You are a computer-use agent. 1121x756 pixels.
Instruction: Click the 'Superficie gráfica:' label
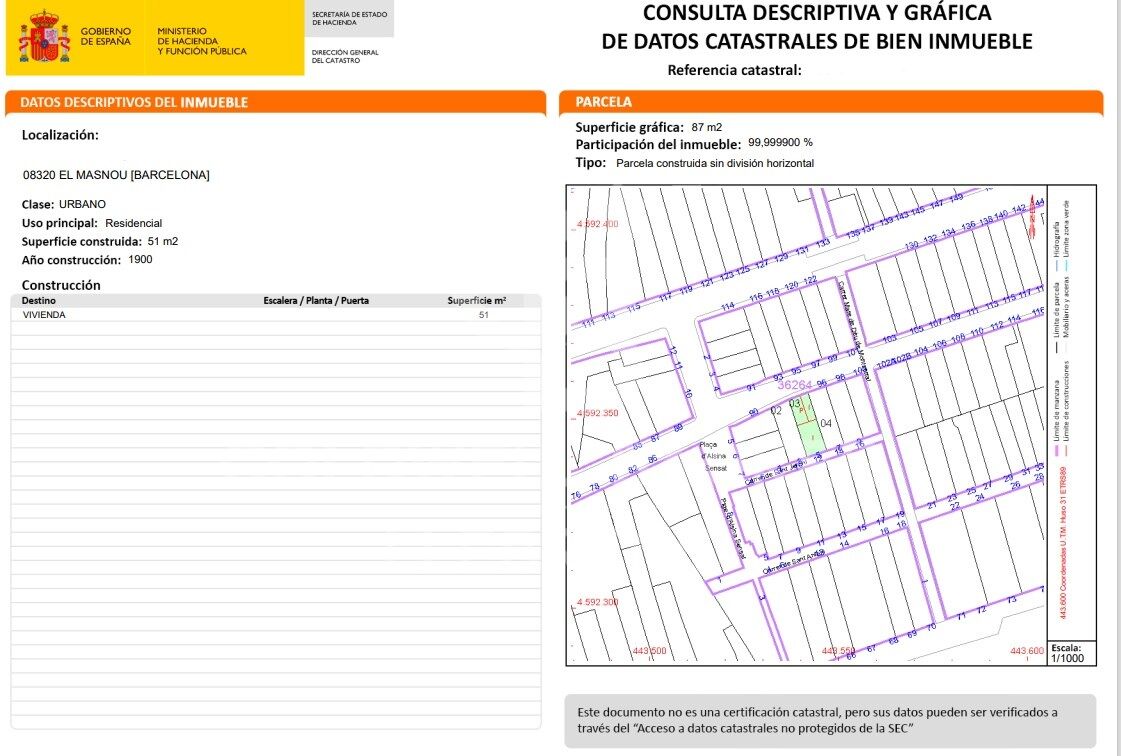[x=629, y=127]
